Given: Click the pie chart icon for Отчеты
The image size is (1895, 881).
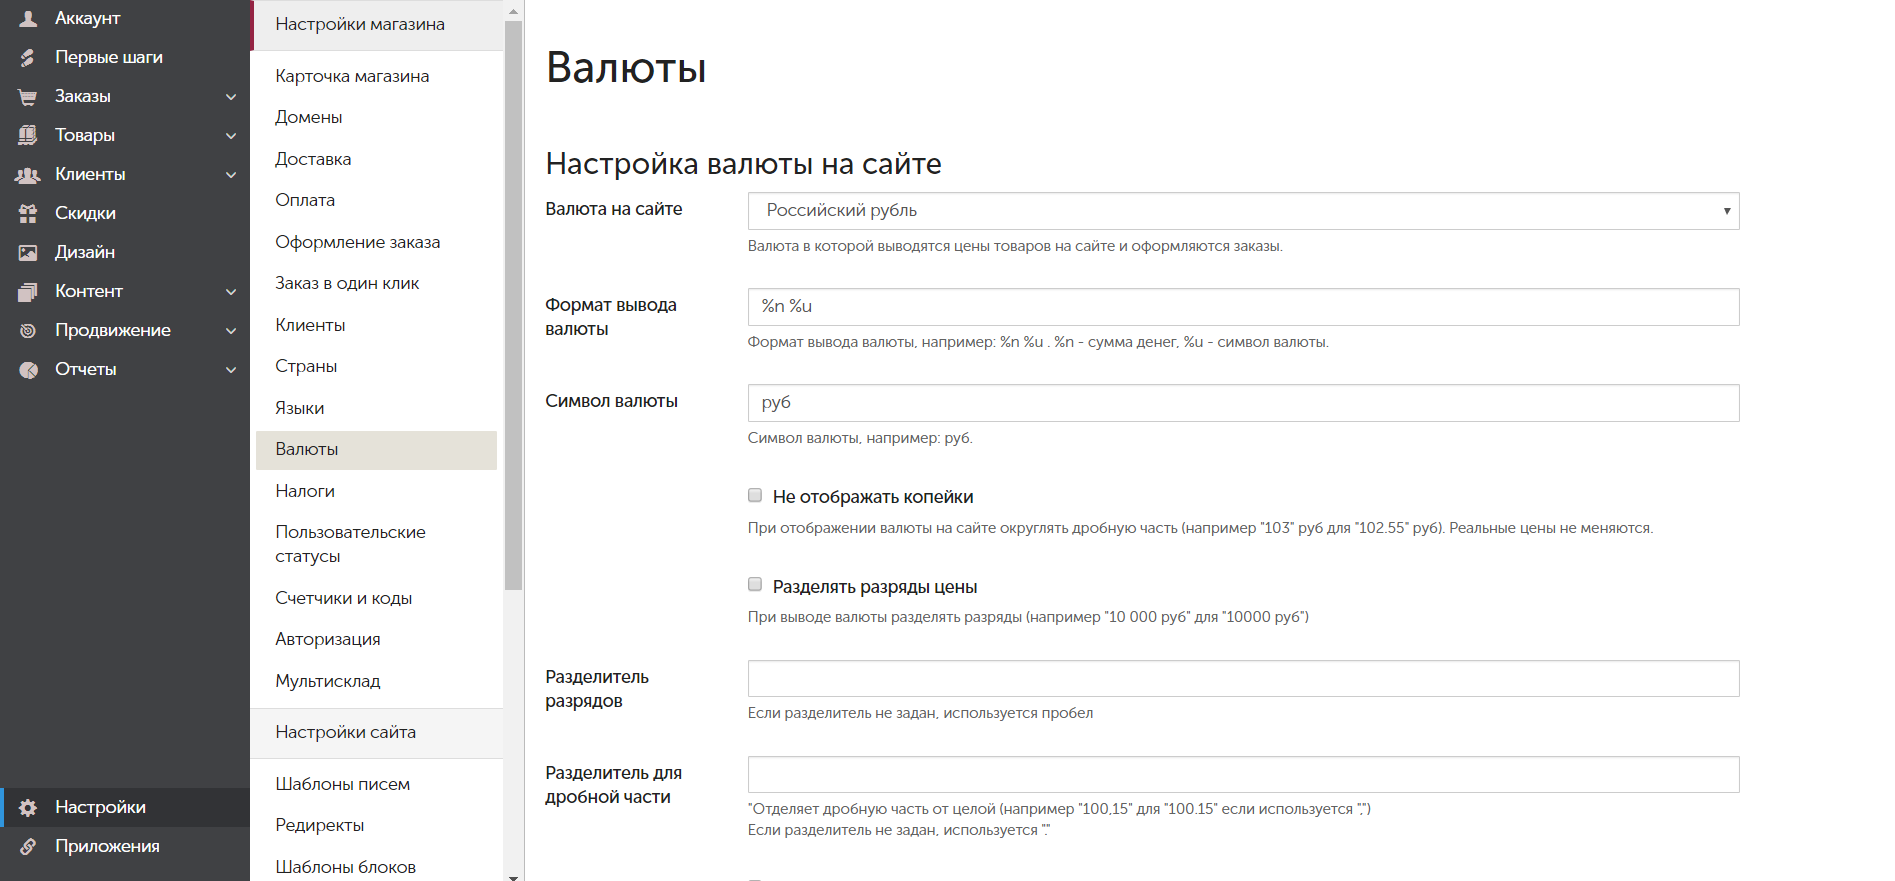Looking at the screenshot, I should (28, 369).
